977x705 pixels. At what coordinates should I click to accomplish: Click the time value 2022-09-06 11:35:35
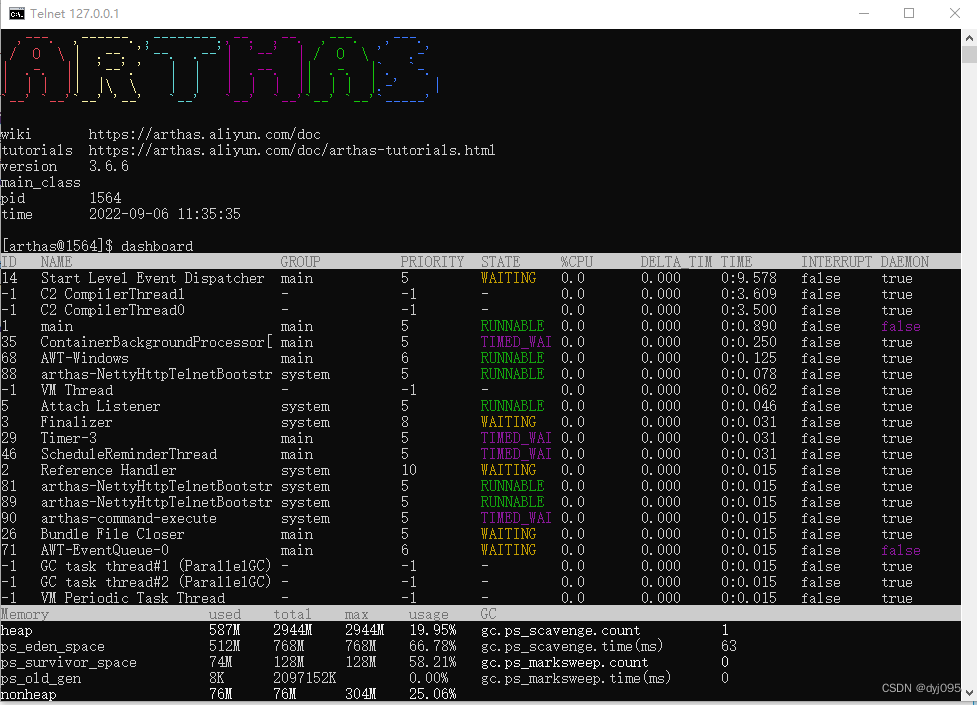[164, 214]
